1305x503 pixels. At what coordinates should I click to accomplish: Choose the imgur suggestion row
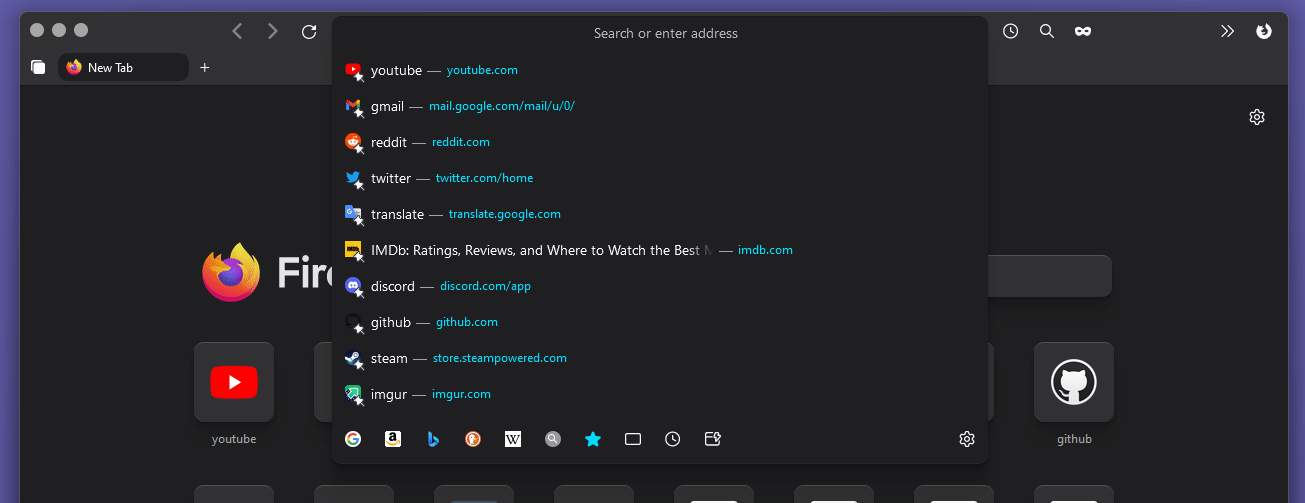pyautogui.click(x=660, y=394)
